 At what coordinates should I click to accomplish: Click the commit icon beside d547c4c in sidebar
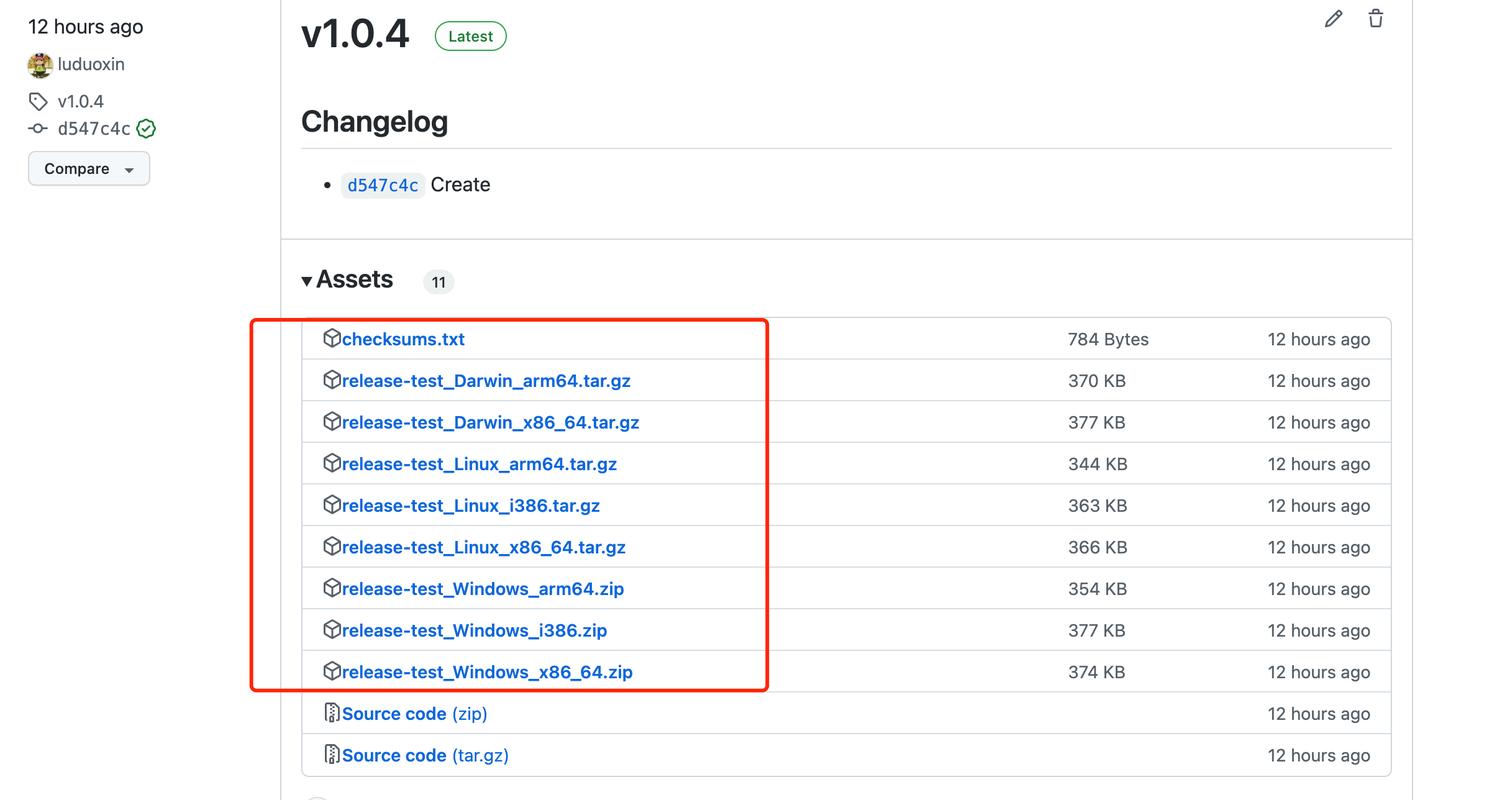coord(38,129)
